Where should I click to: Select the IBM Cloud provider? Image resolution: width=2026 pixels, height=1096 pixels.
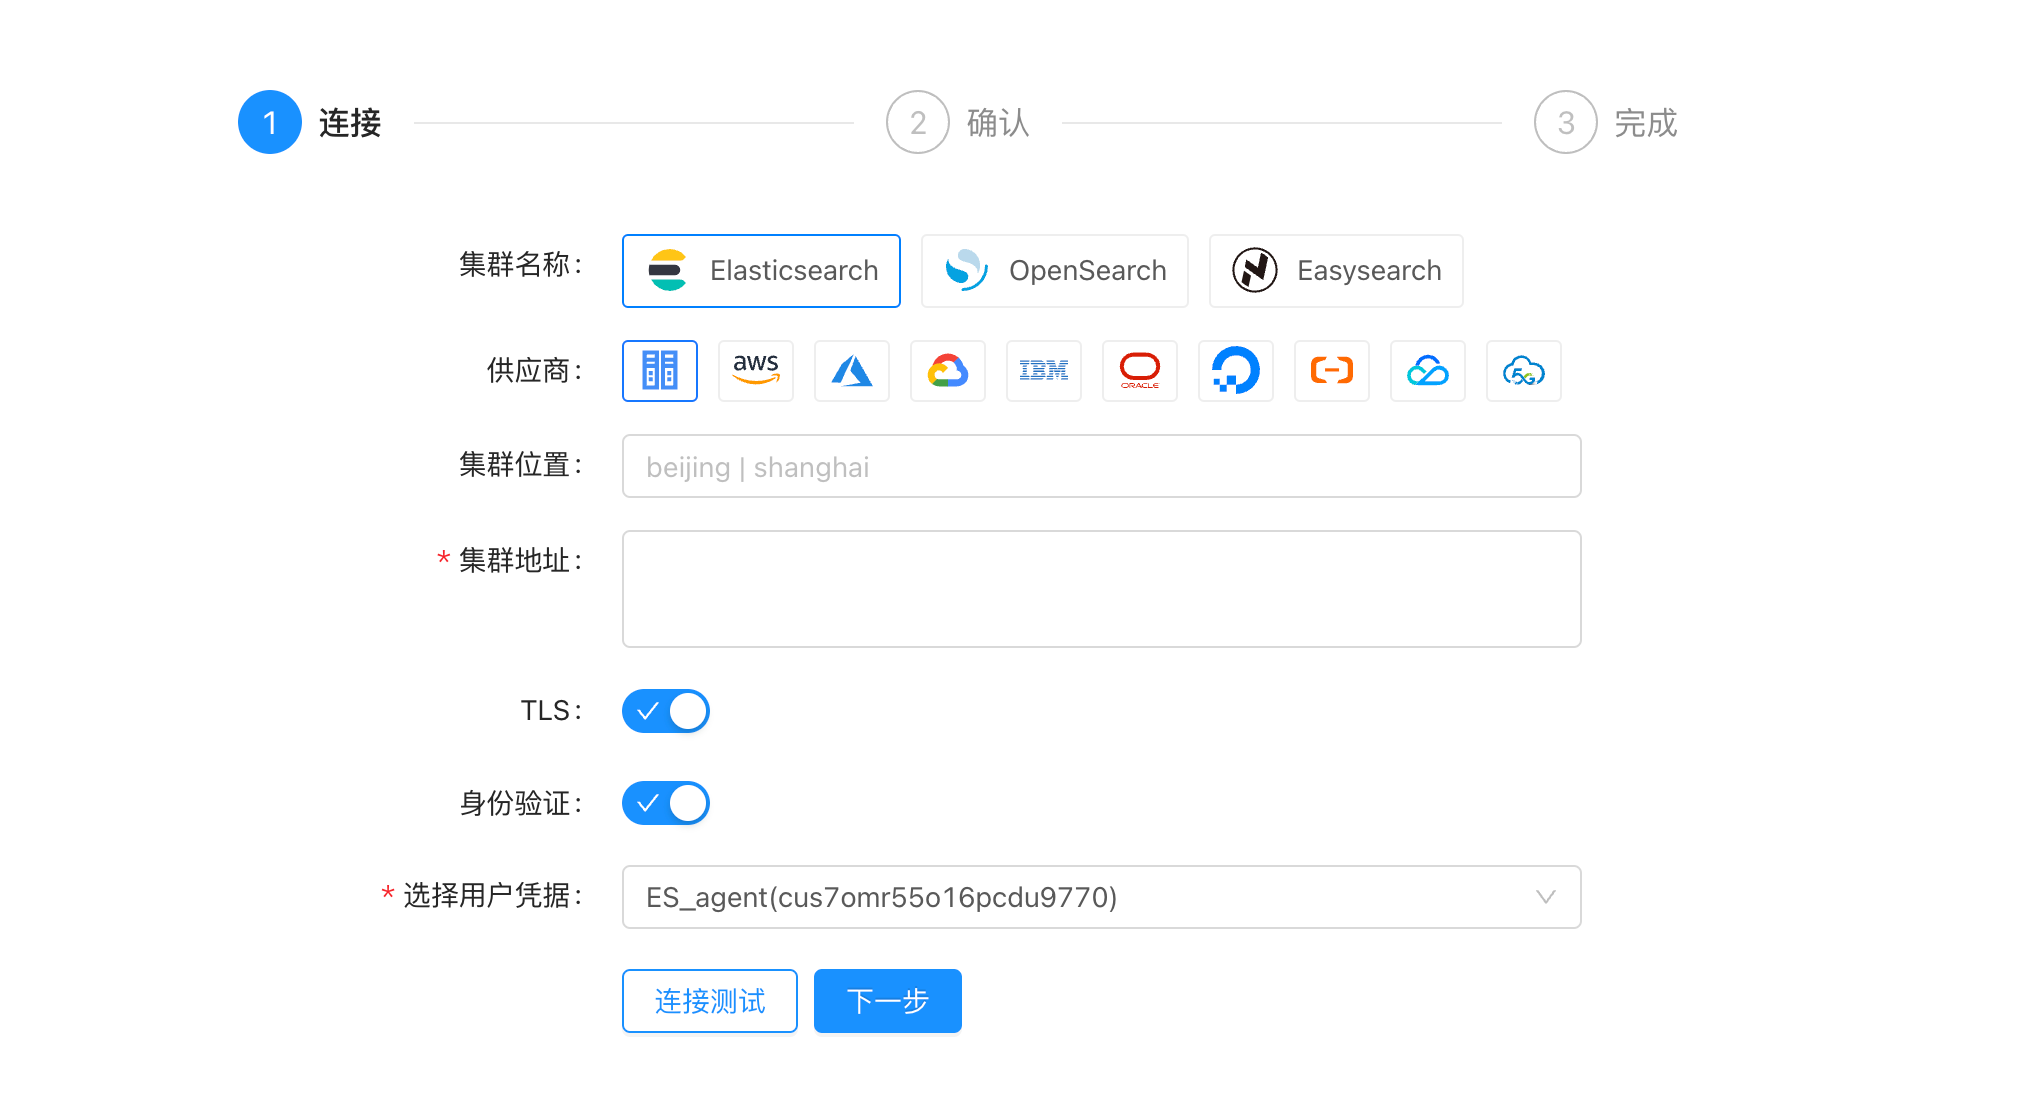point(1044,371)
